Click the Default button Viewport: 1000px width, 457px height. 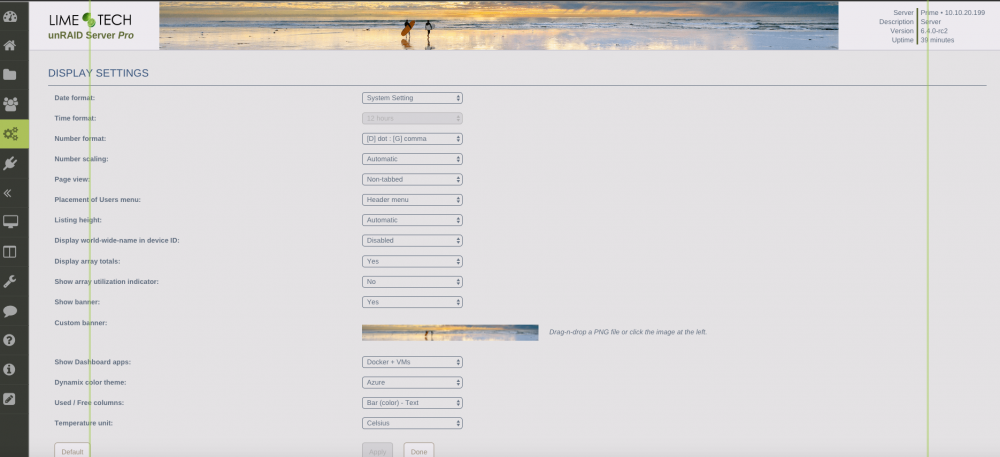pos(72,450)
